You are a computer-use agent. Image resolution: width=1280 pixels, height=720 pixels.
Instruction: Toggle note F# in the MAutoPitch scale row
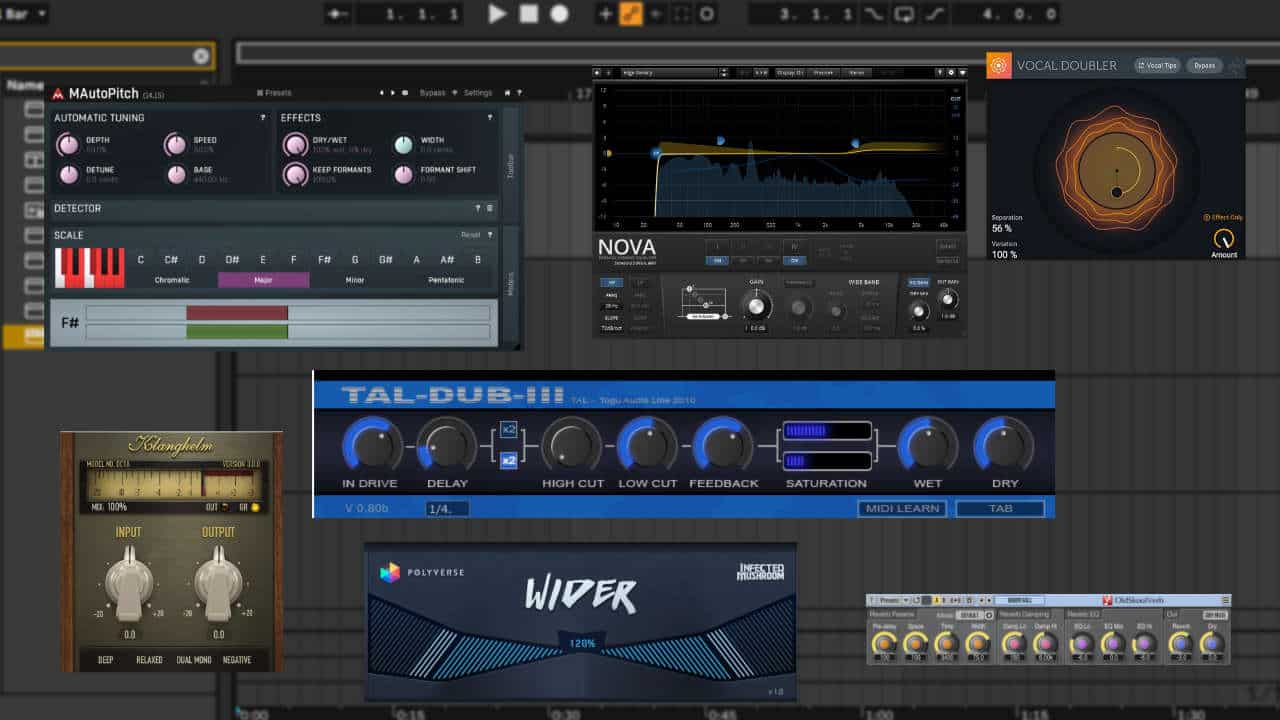(x=324, y=260)
